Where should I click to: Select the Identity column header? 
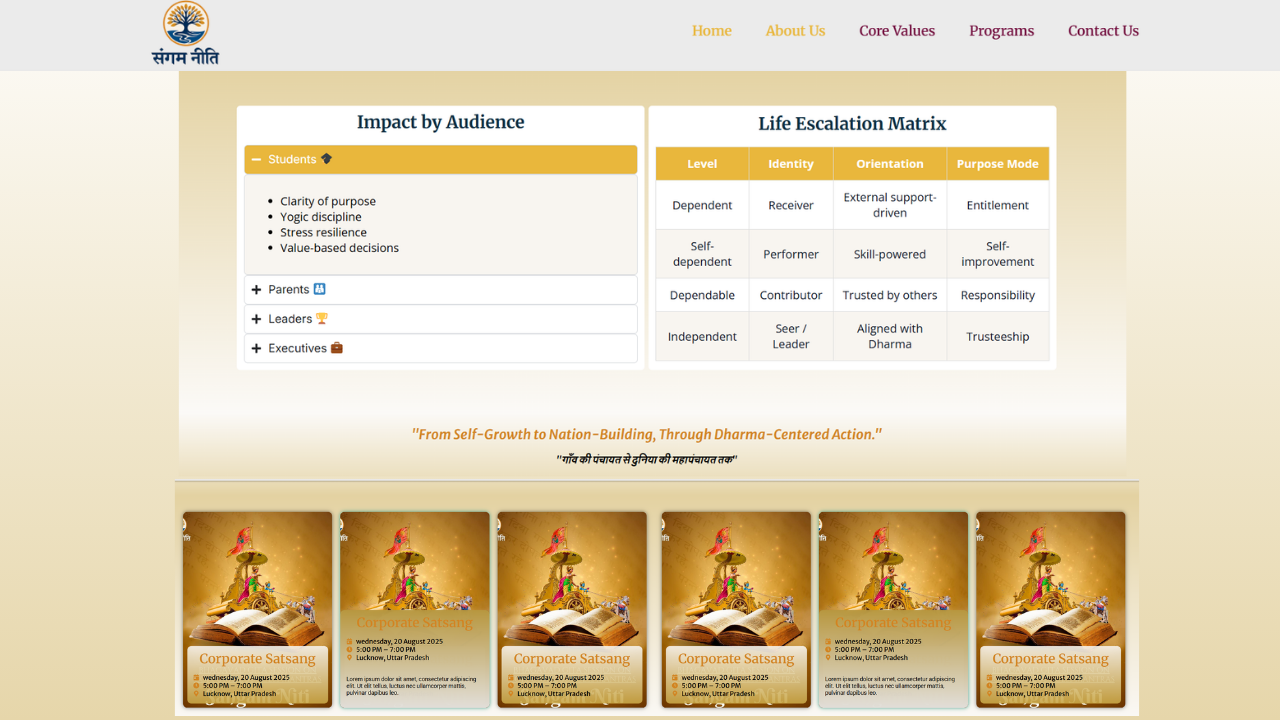(791, 164)
